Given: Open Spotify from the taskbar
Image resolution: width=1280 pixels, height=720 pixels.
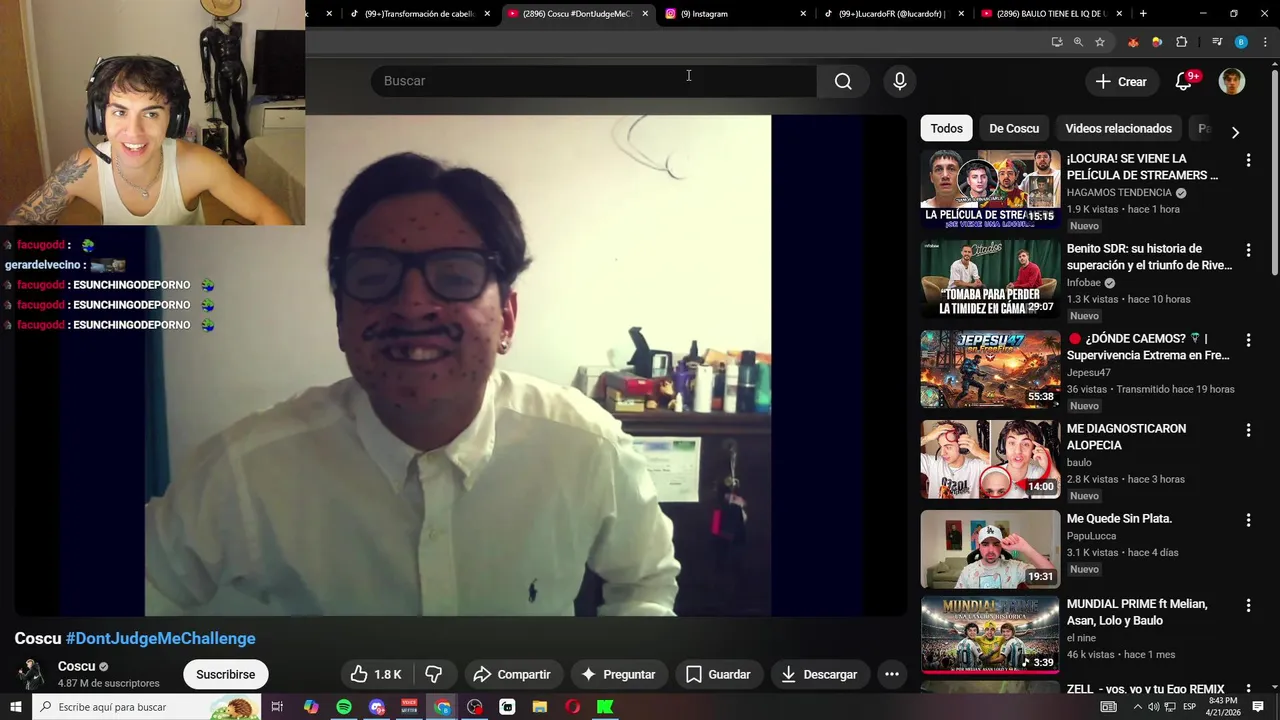Looking at the screenshot, I should [344, 707].
